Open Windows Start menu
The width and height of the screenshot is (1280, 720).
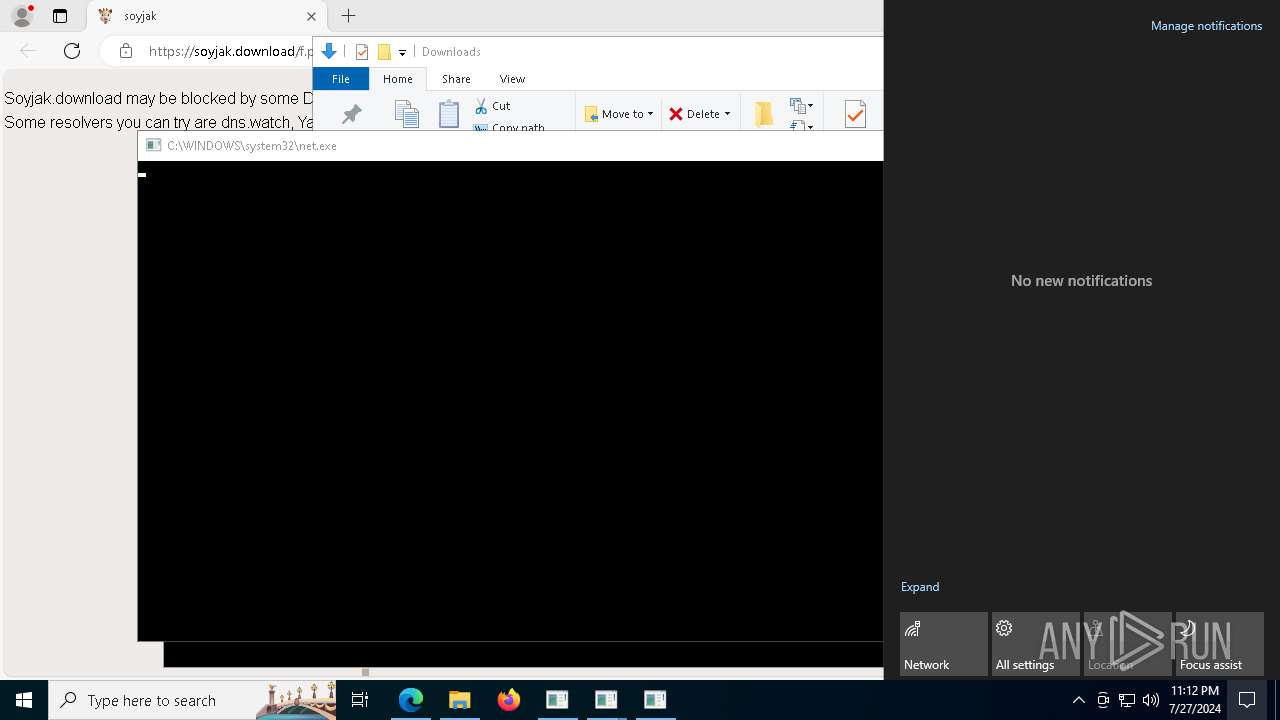click(24, 700)
